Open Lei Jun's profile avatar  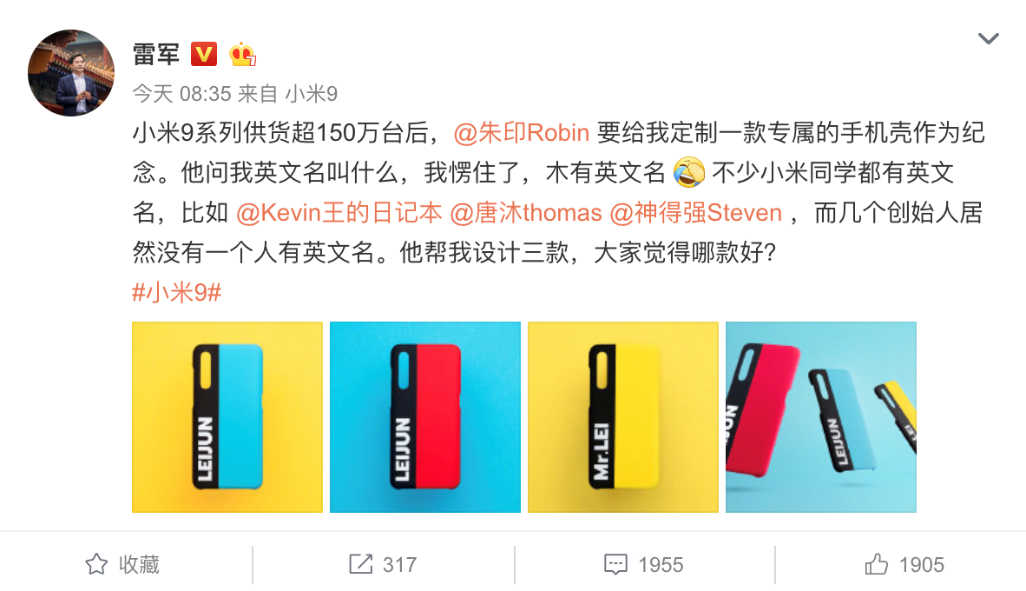coord(71,73)
